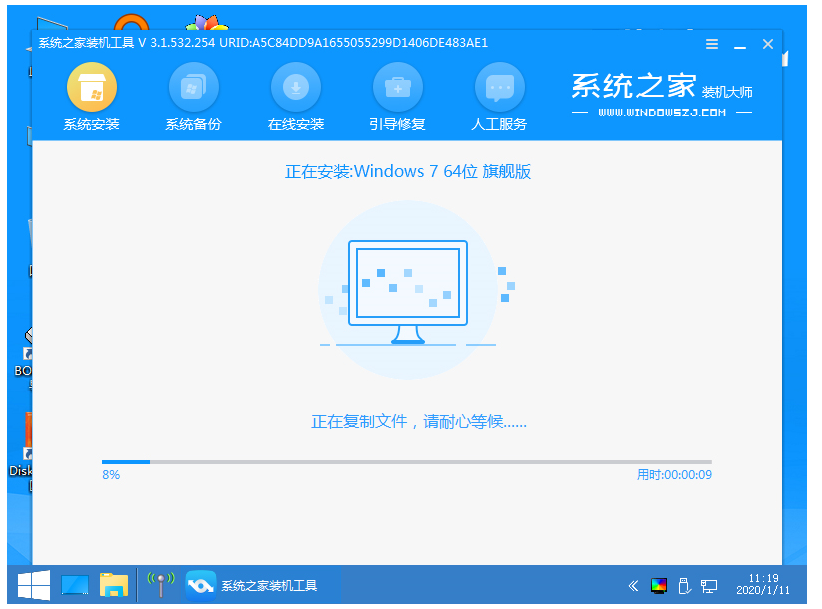Click the wireless network antenna taskbar icon
The height and width of the screenshot is (609, 822).
tap(160, 585)
